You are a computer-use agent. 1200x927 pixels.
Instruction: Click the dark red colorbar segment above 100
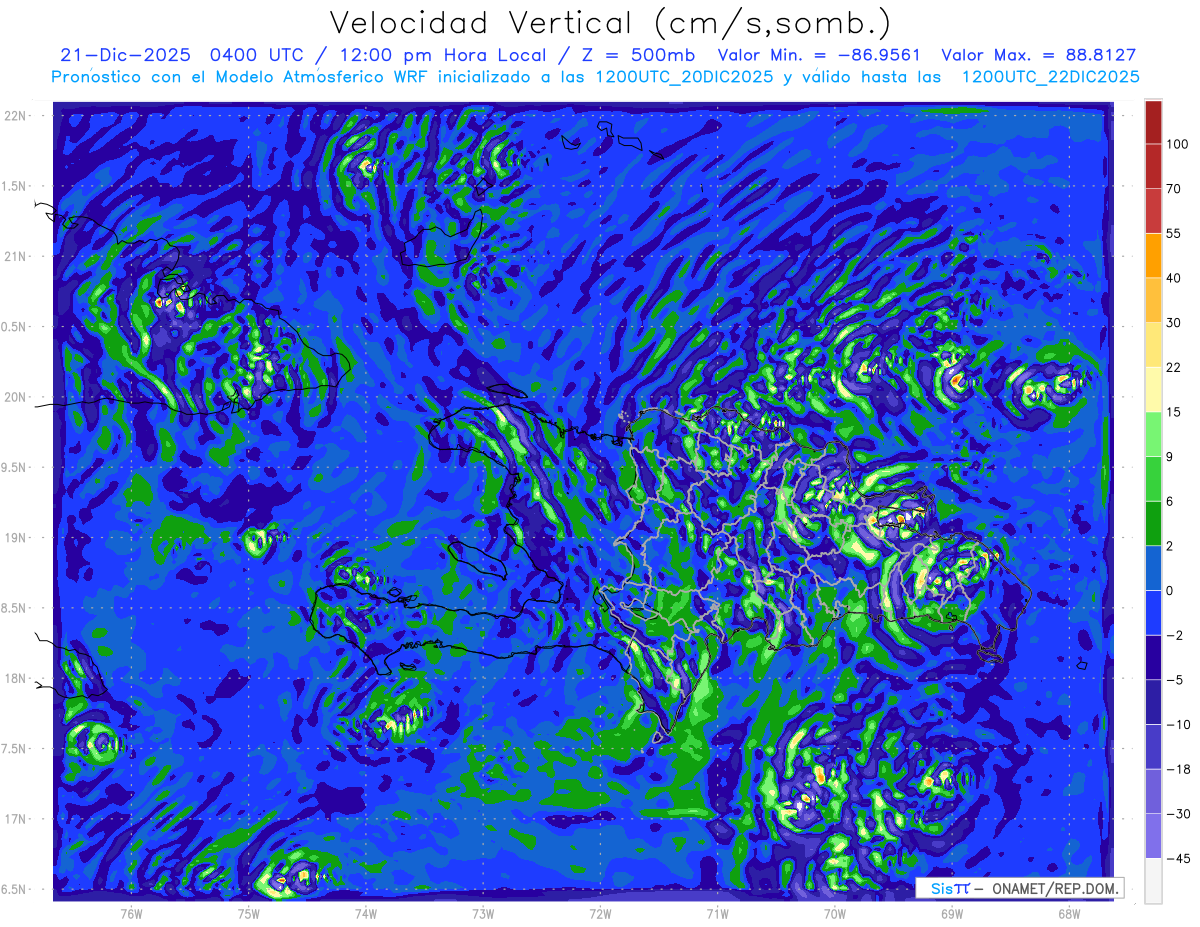pyautogui.click(x=1153, y=122)
